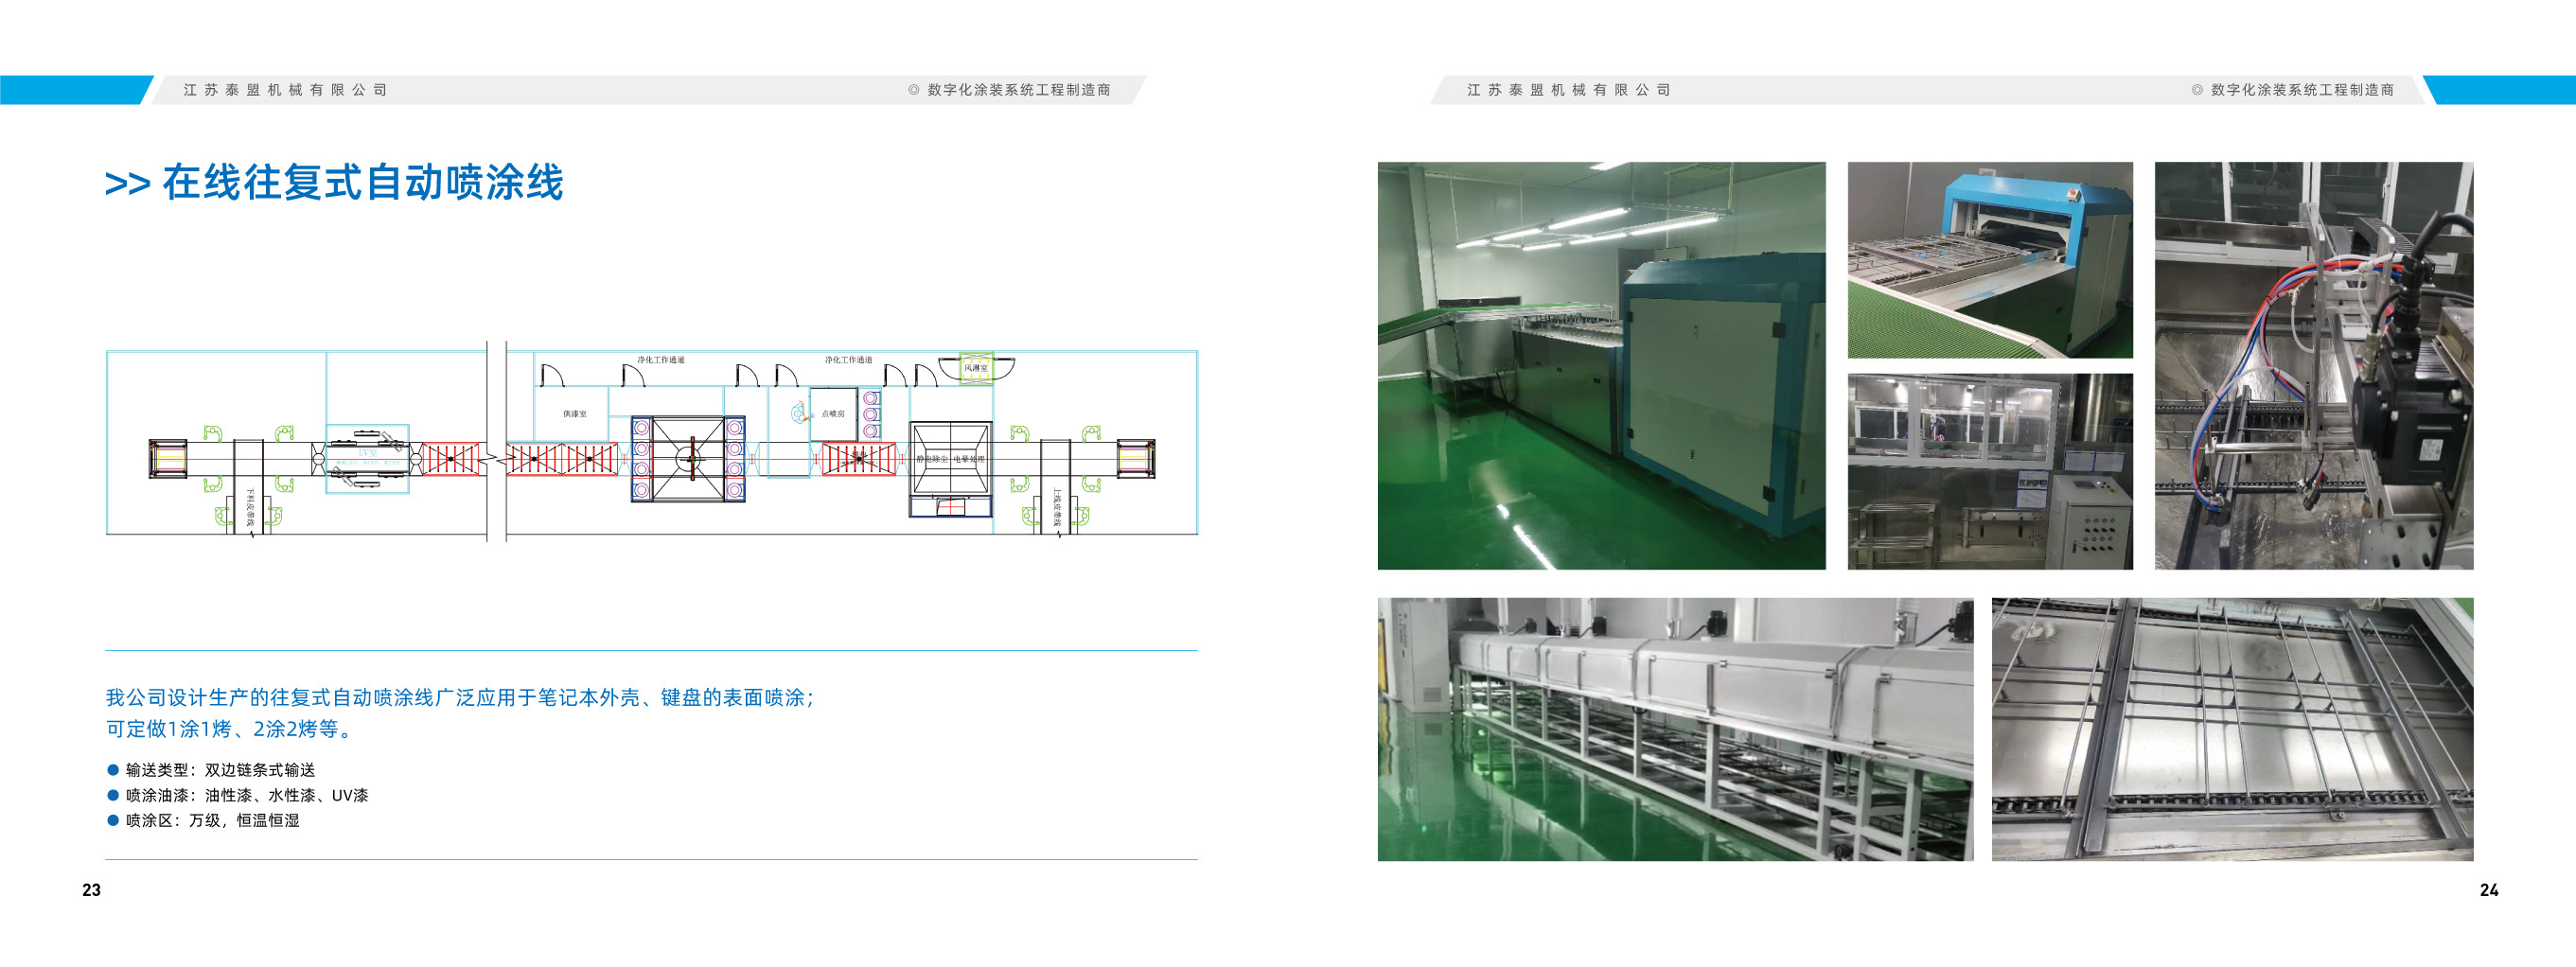Image resolution: width=2576 pixels, height=967 pixels.
Task: Click the 点喷房 spot spray room
Action: click(832, 413)
